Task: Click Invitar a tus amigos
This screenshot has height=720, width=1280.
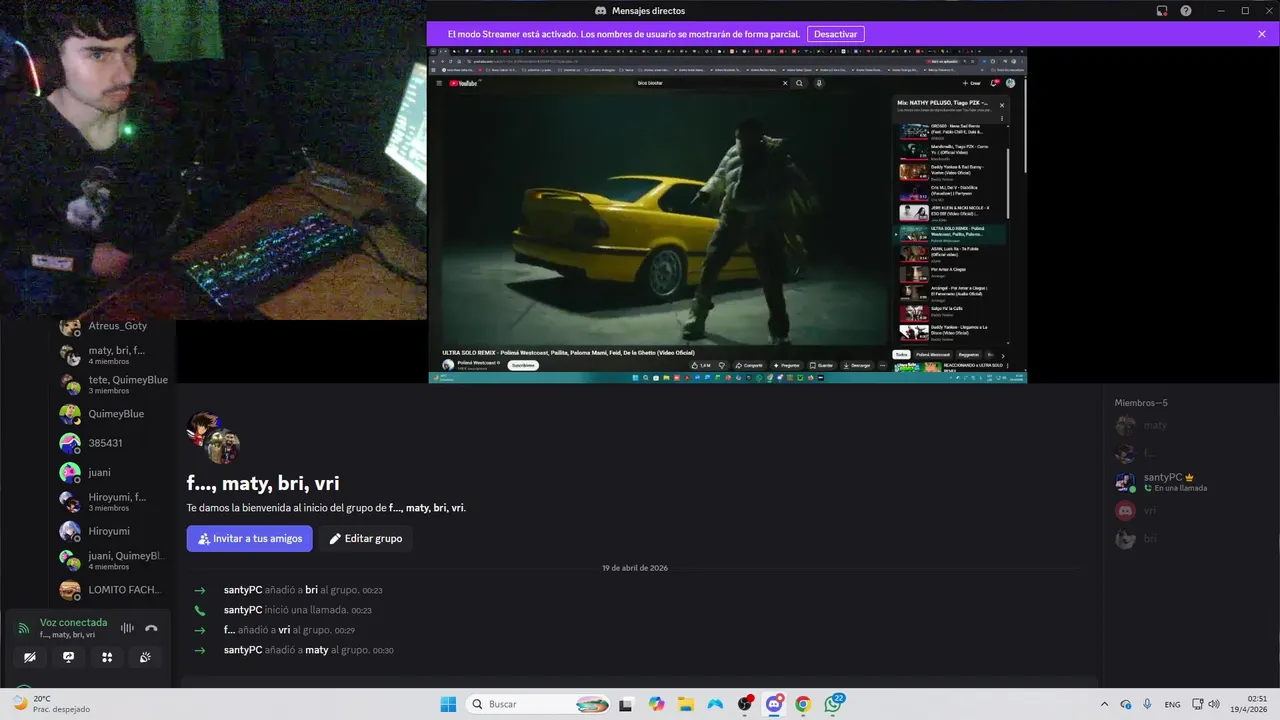Action: (249, 538)
